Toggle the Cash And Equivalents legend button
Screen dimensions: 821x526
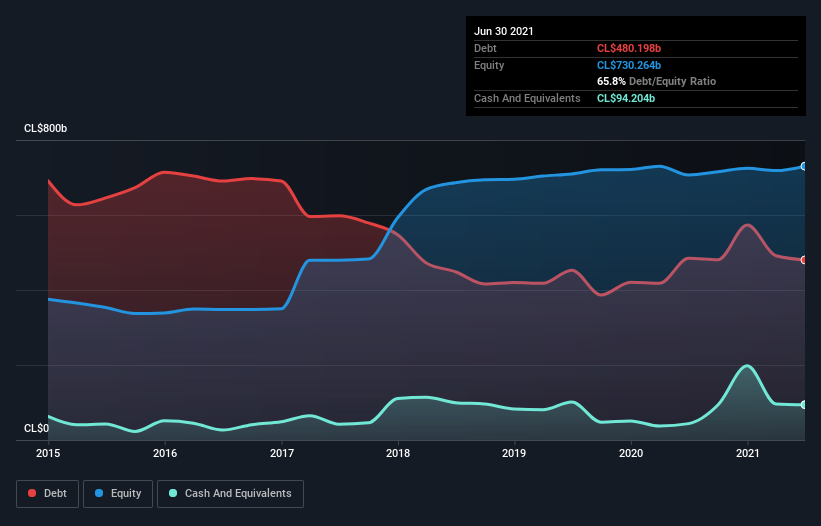point(230,494)
